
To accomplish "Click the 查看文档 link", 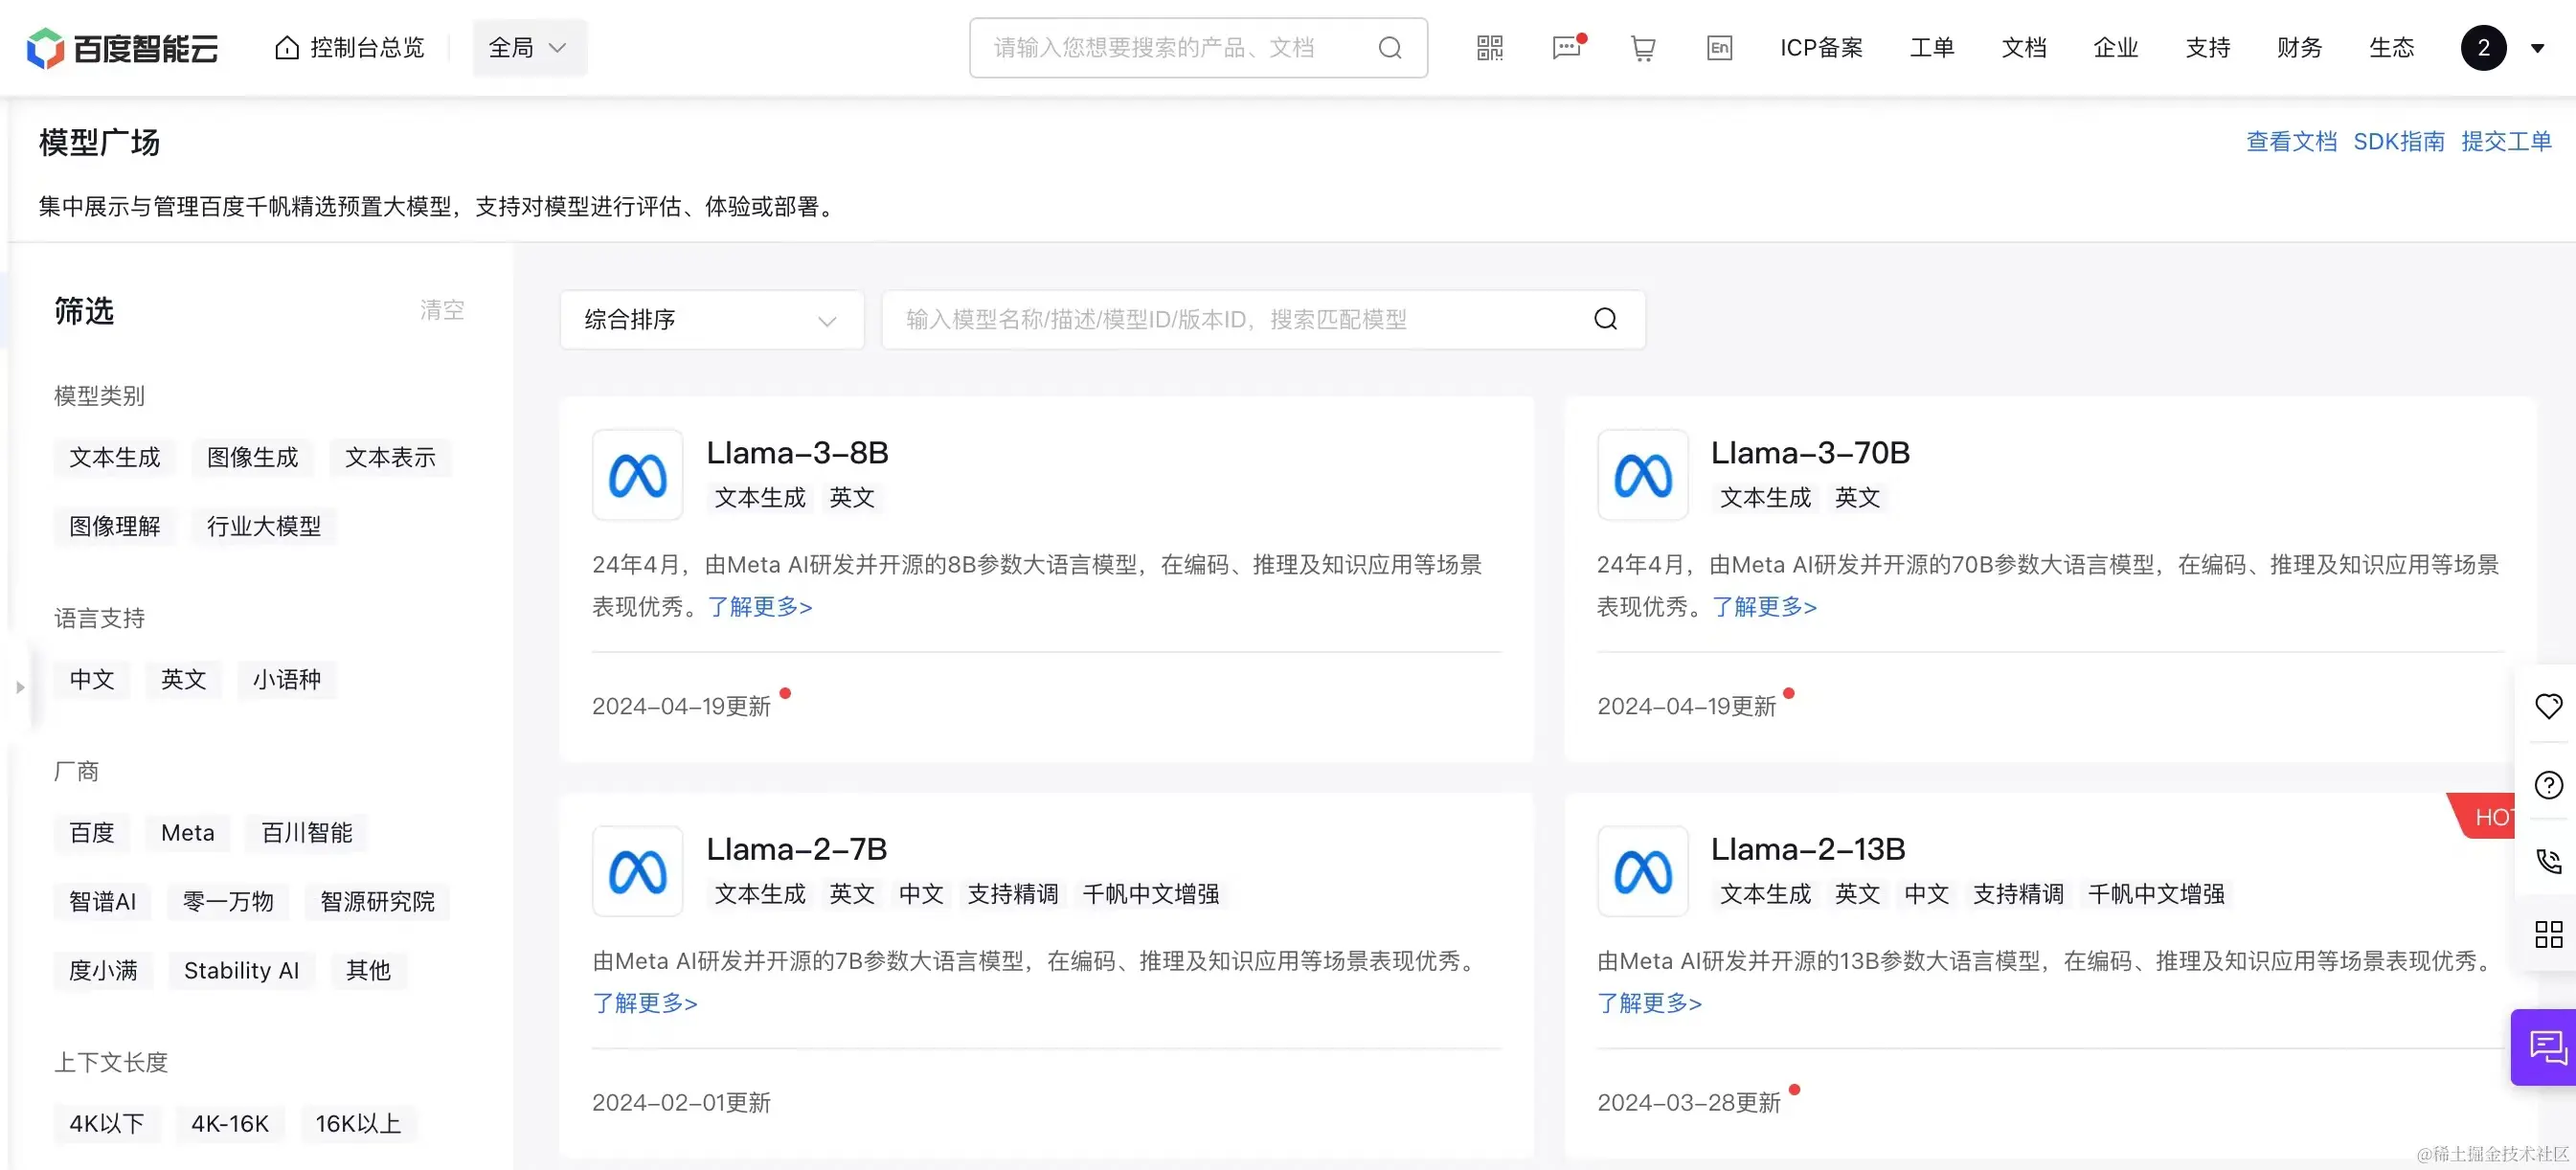I will pyautogui.click(x=2290, y=142).
